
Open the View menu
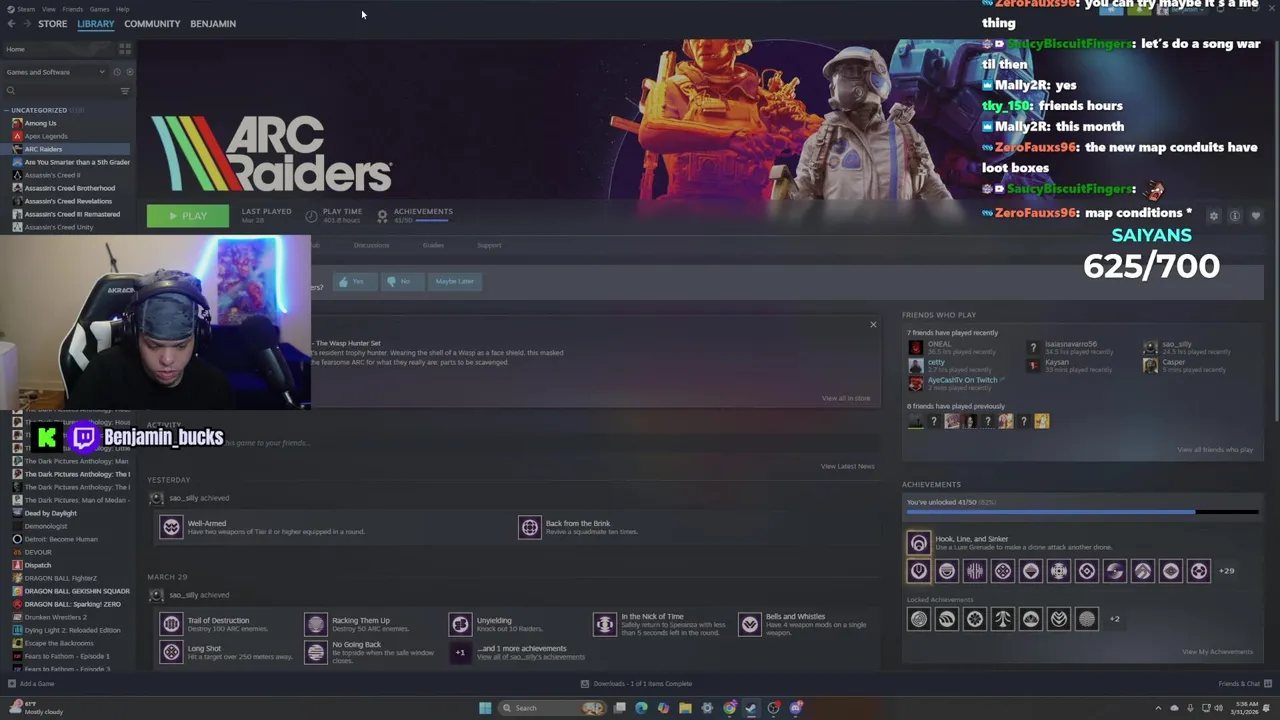[x=48, y=9]
